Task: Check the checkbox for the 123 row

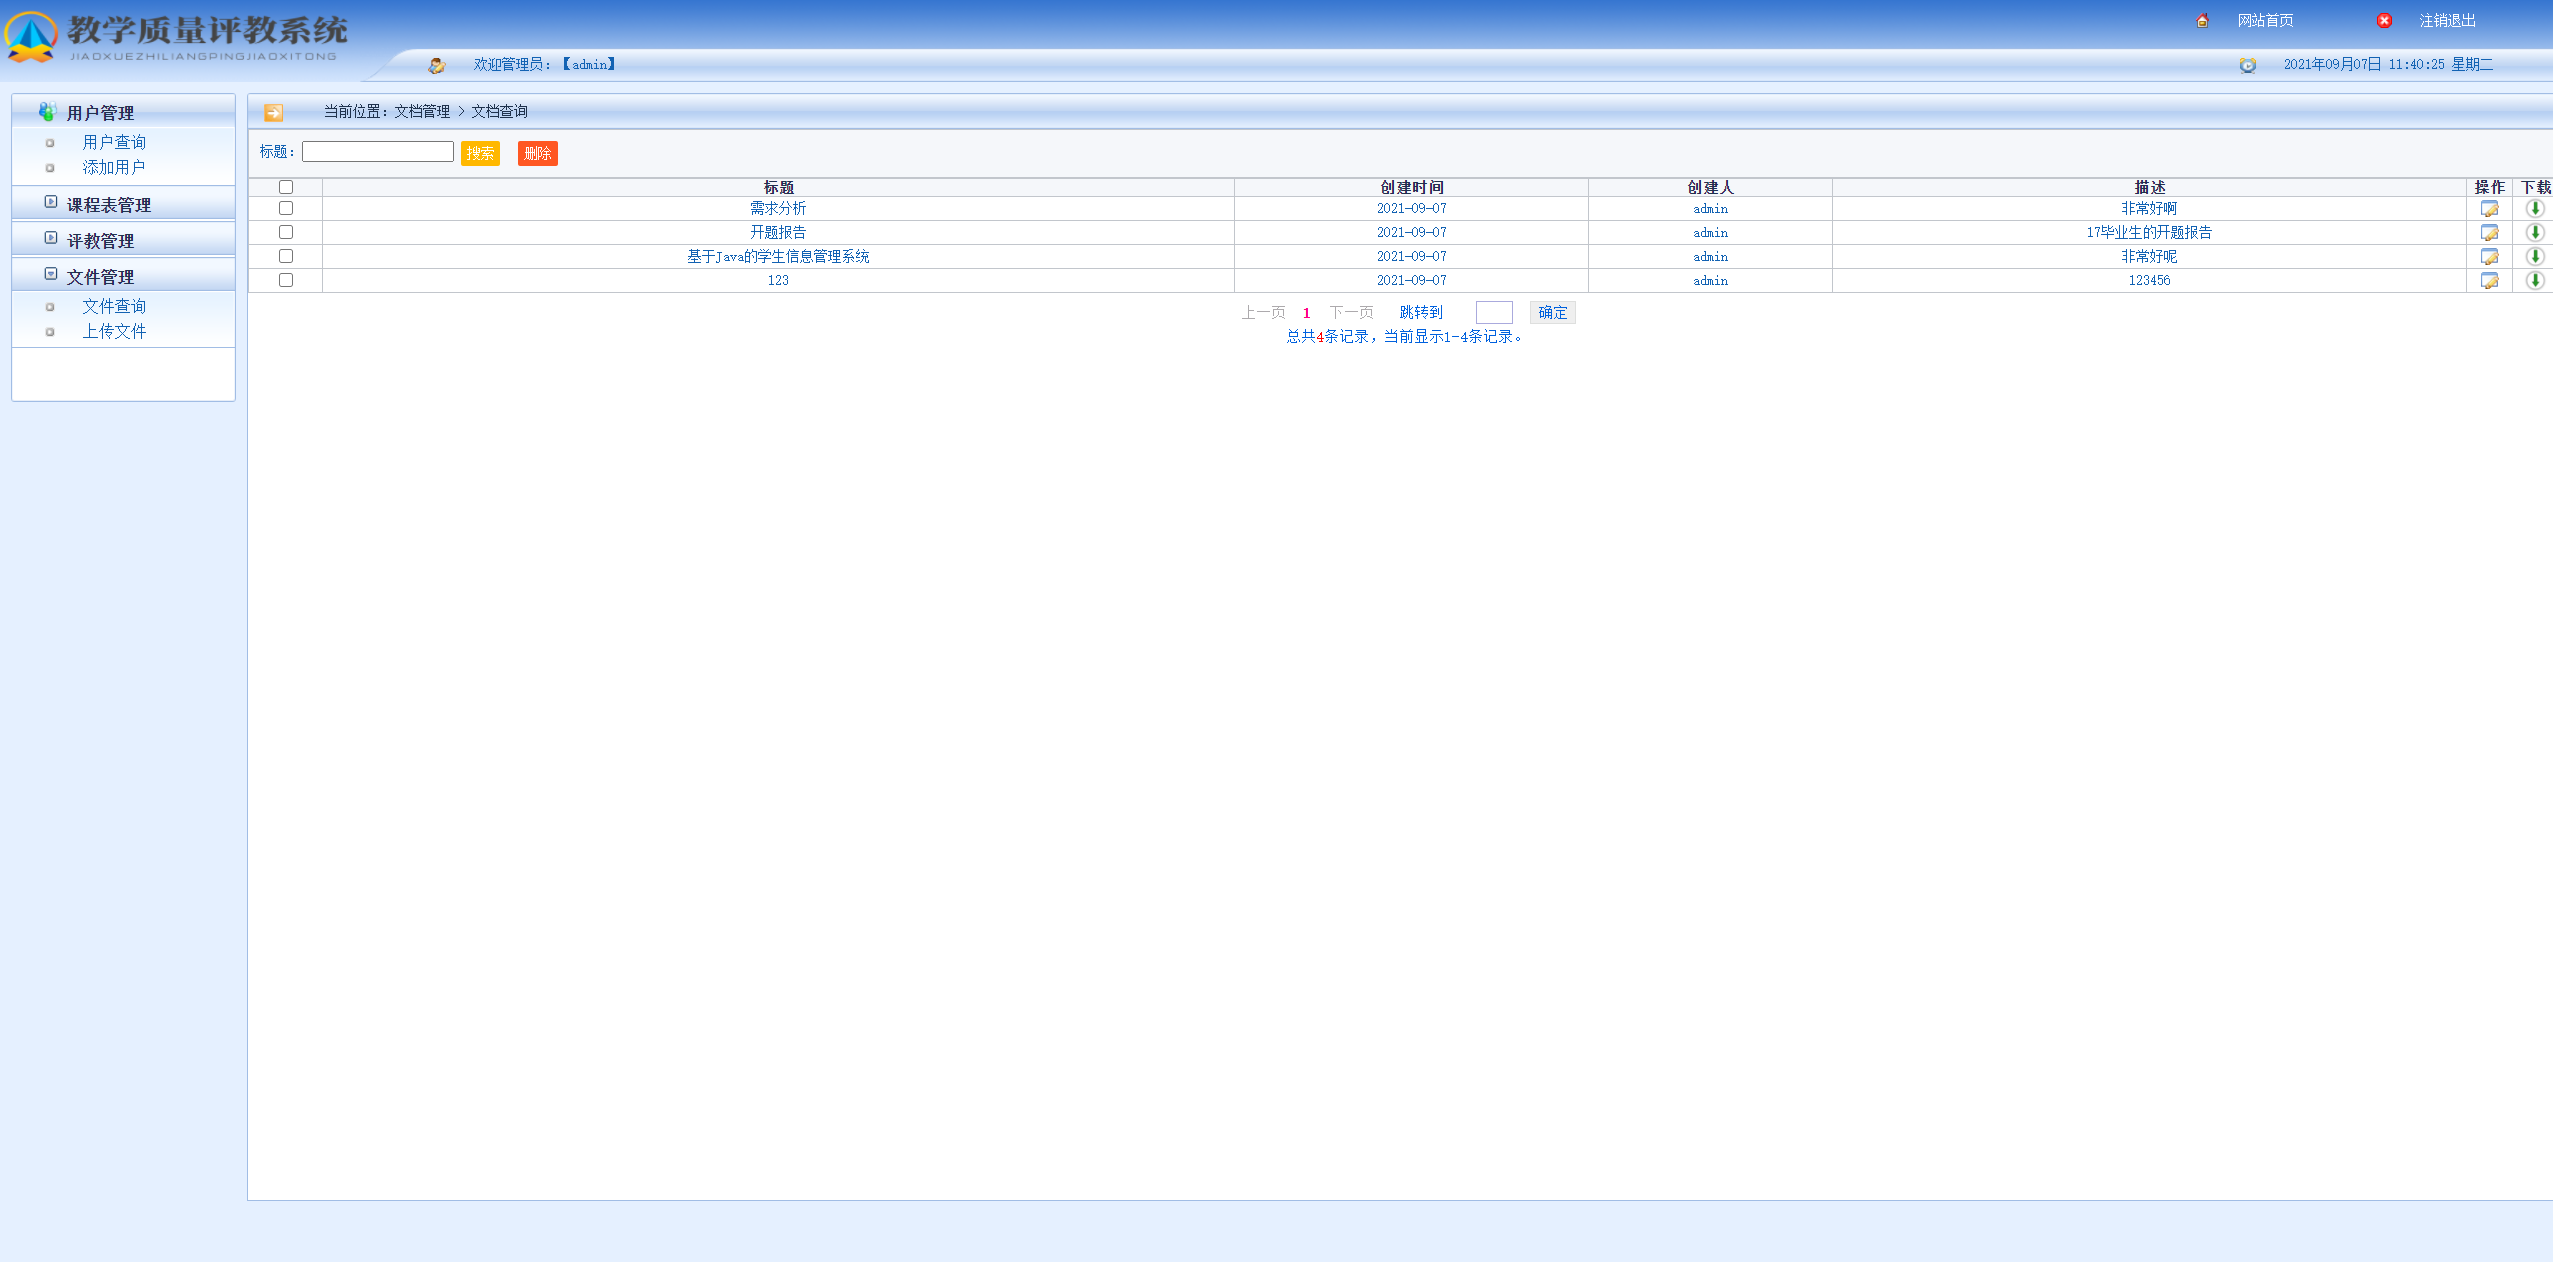Action: pos(286,280)
